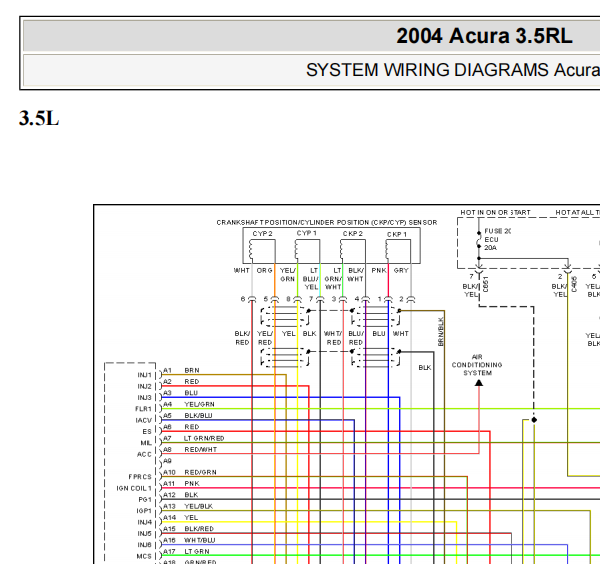
Task: Click the "IGN COIL 1" signal name
Action: click(x=134, y=489)
